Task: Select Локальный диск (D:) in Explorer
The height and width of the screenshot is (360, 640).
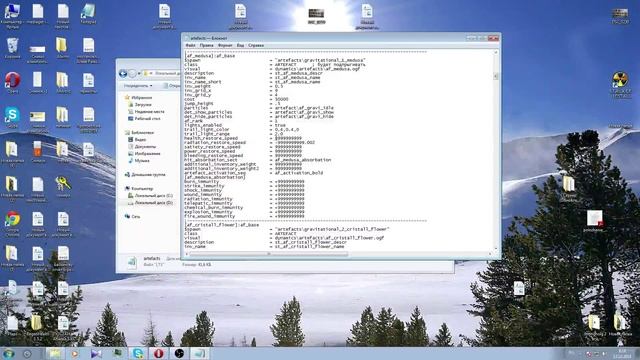Action: [150, 202]
